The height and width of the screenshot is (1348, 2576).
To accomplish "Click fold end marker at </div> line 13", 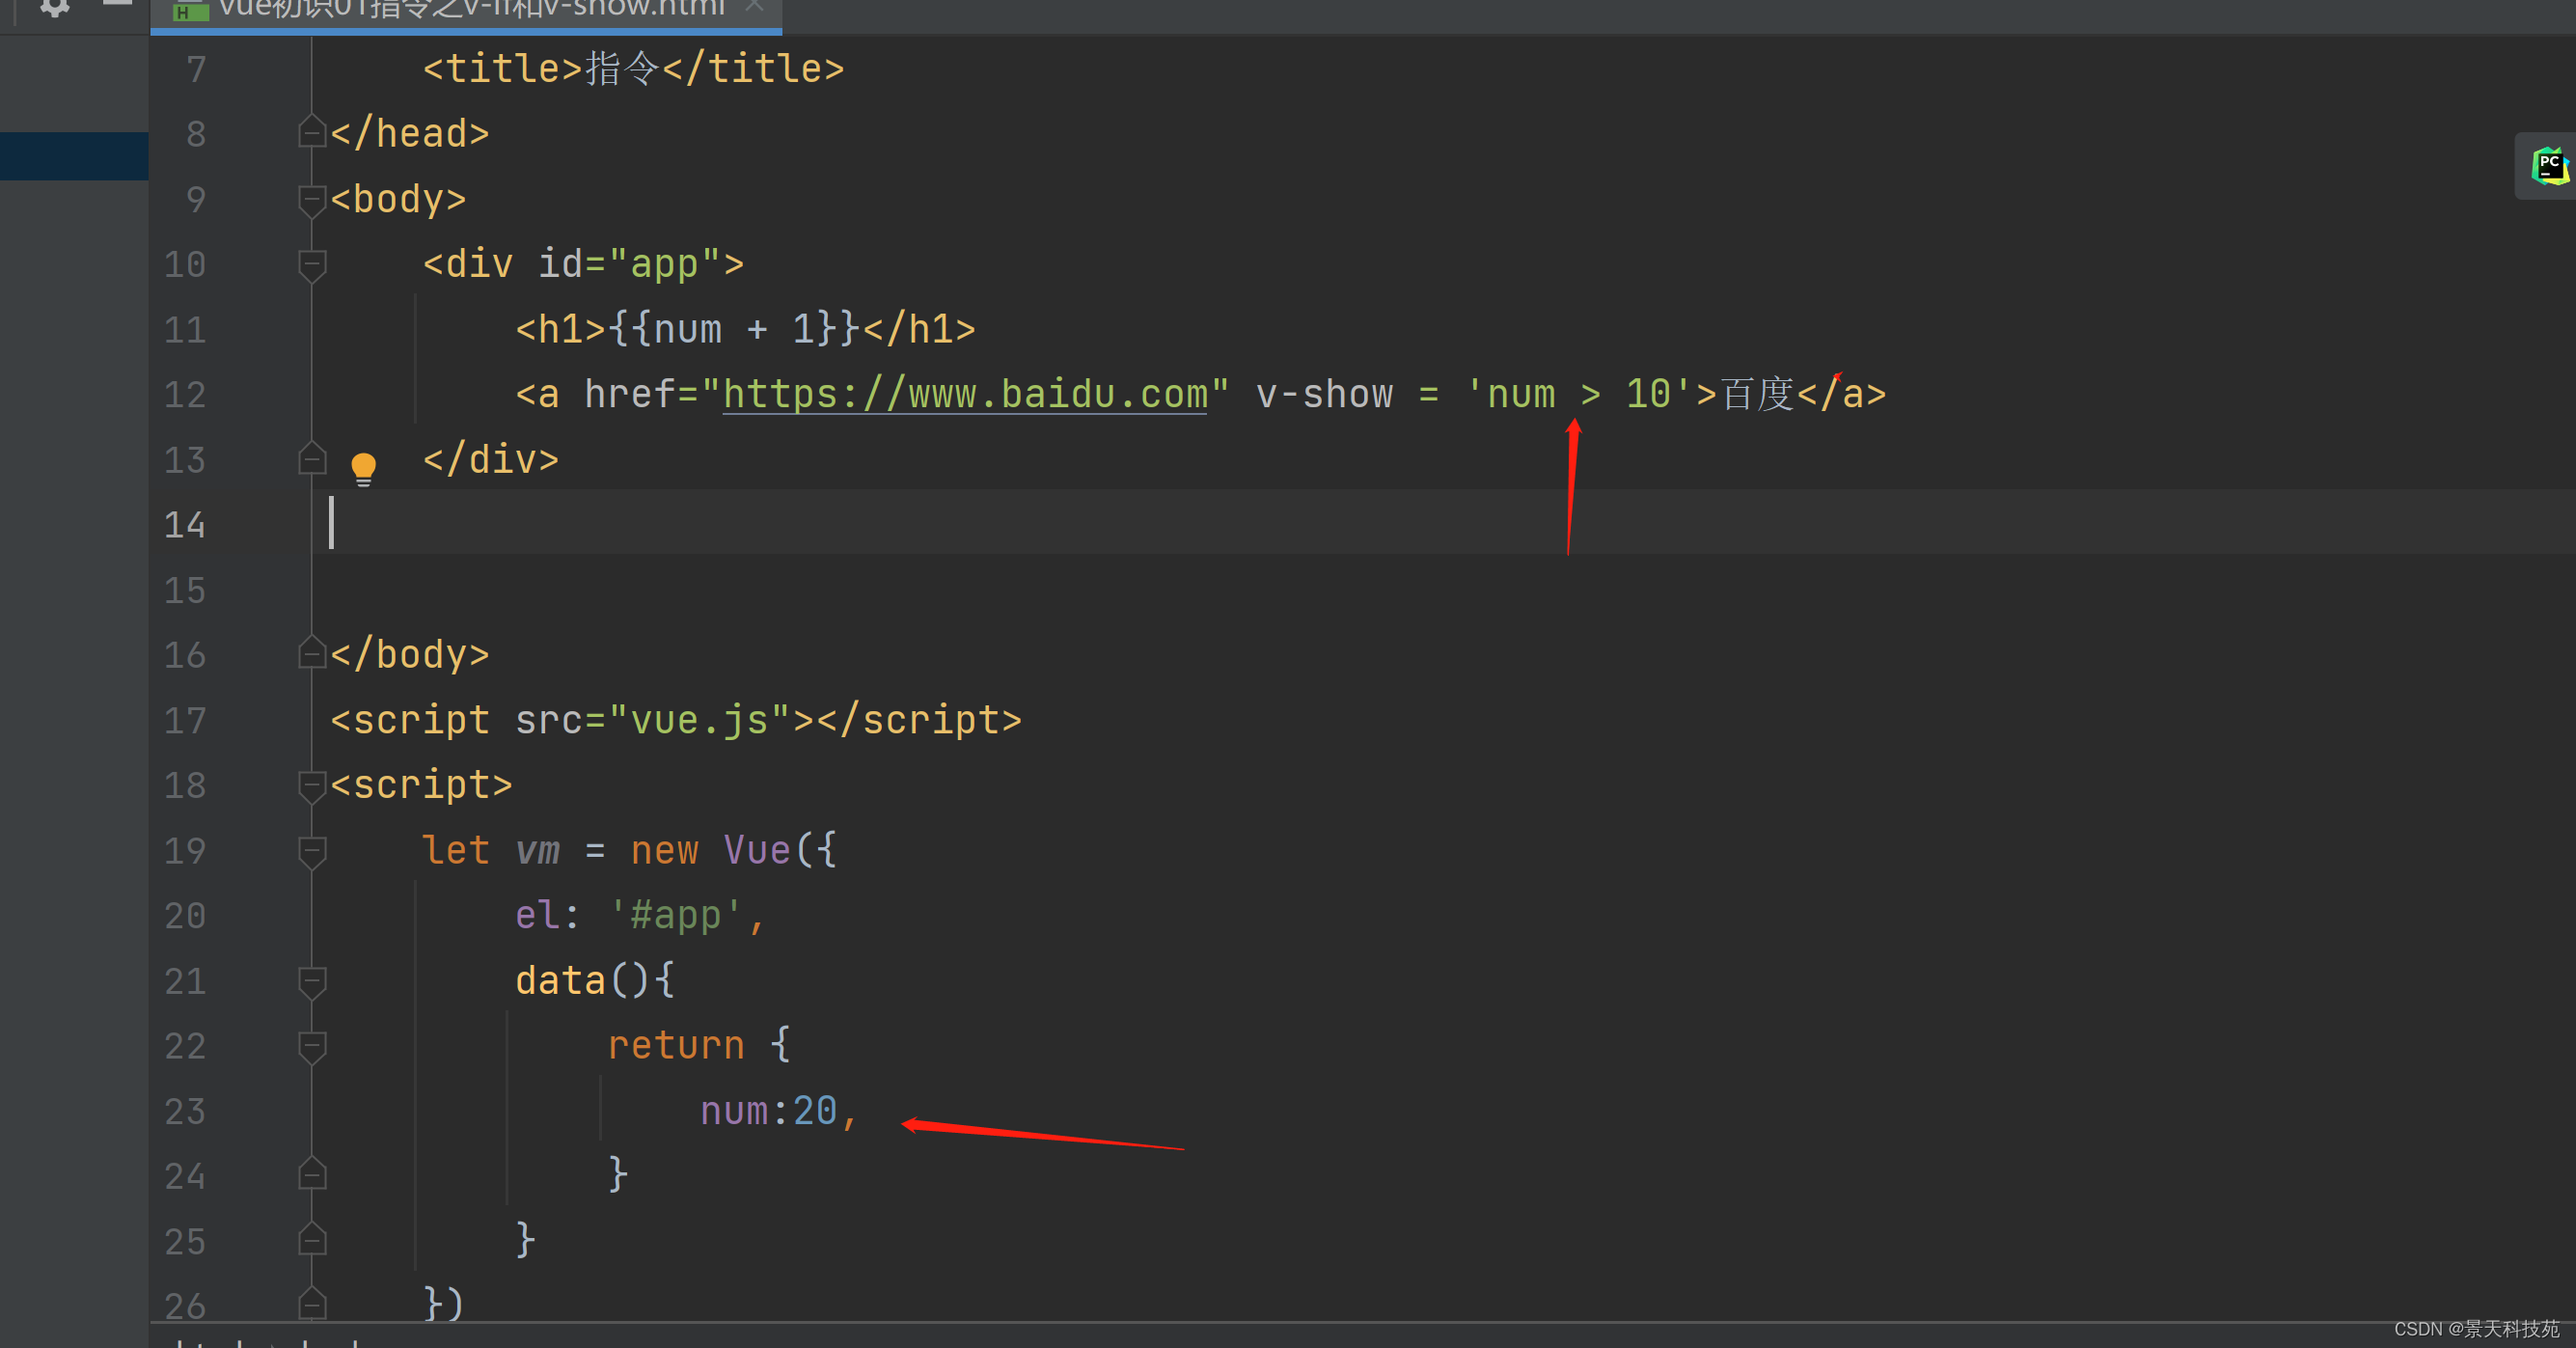I will (312, 459).
